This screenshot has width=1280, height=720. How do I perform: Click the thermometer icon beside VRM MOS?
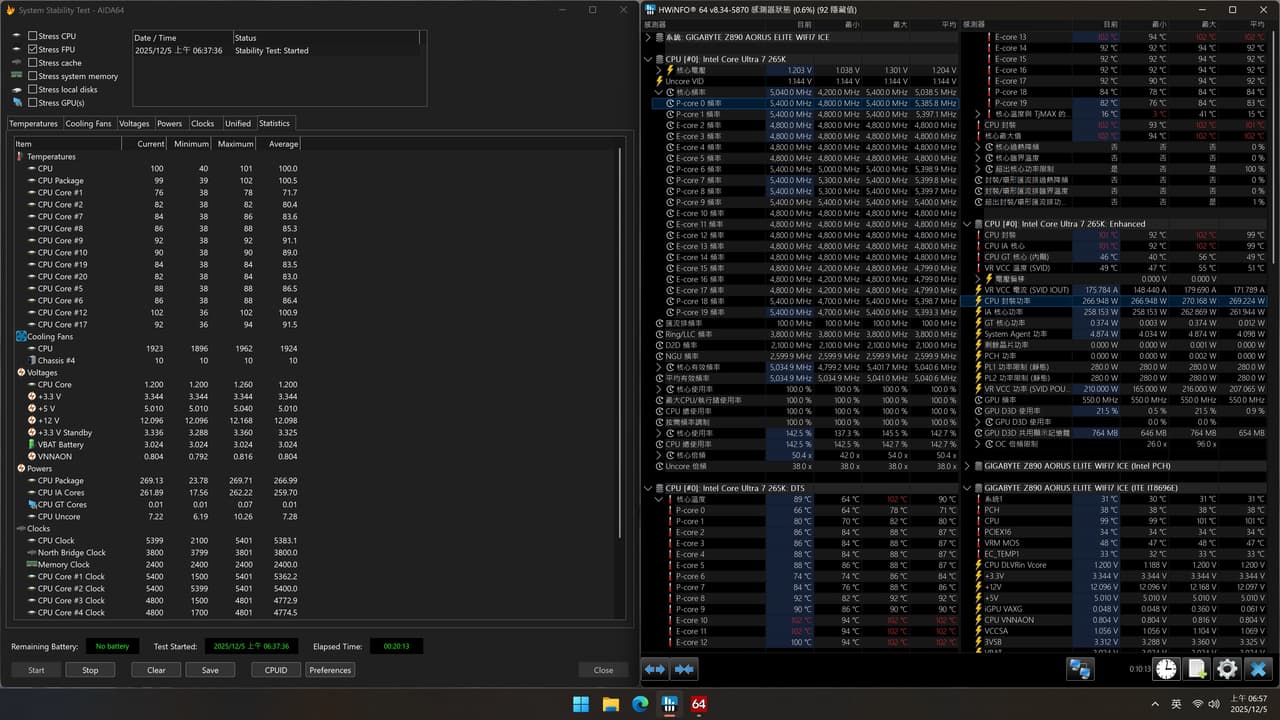point(977,543)
